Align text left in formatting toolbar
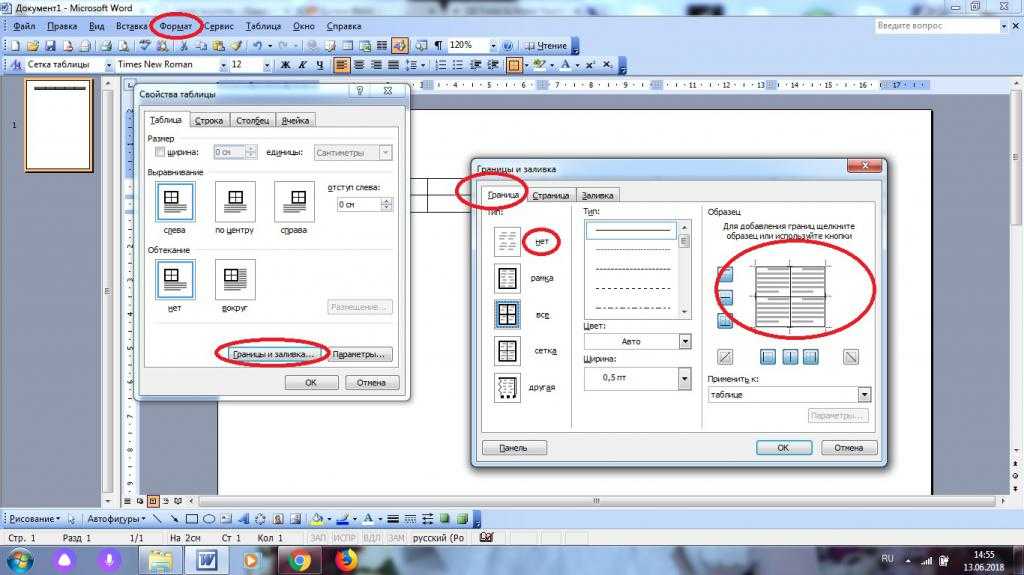The height and width of the screenshot is (575, 1024). click(341, 65)
